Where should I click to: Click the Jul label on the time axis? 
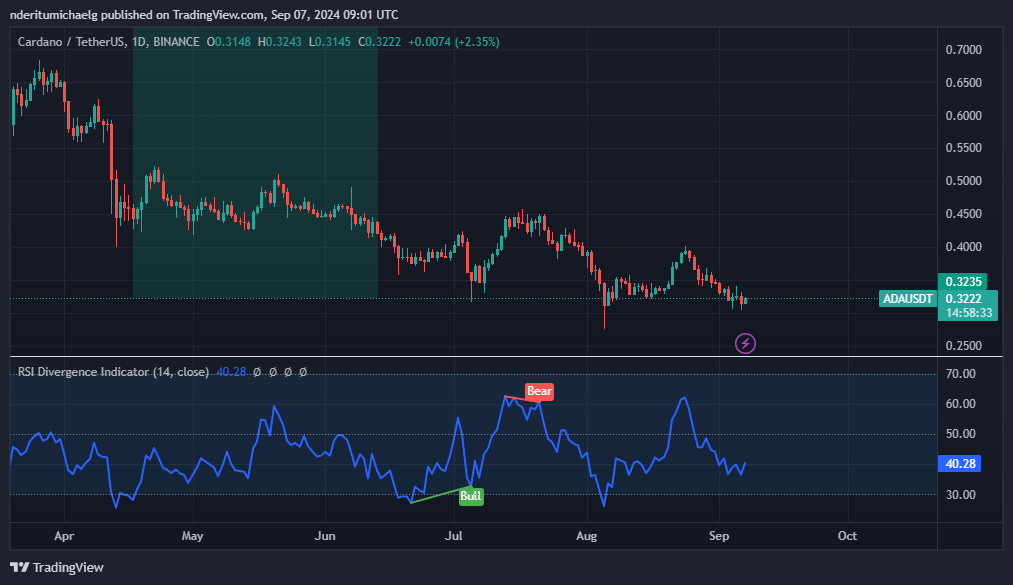(x=454, y=536)
